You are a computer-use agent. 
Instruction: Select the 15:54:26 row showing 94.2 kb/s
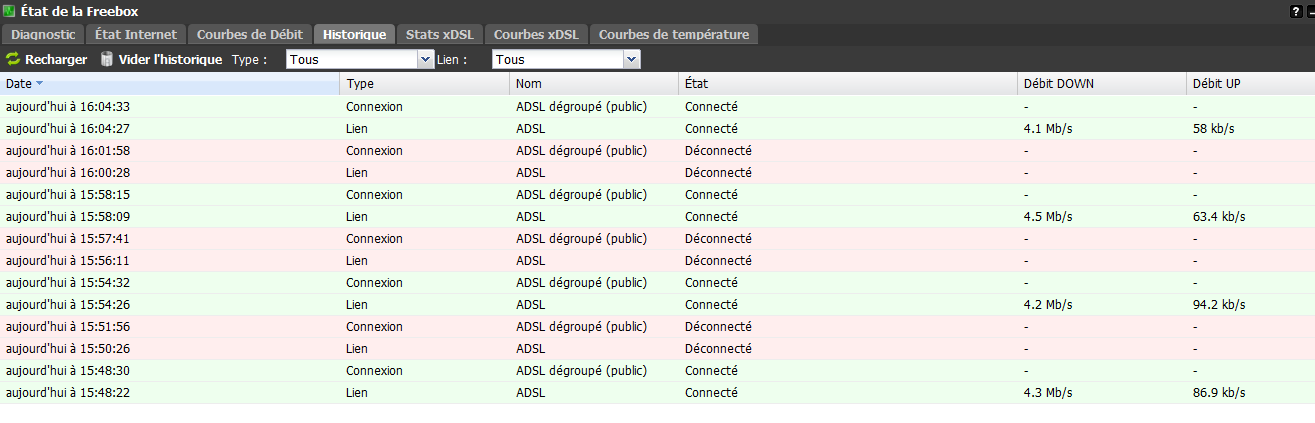tap(657, 304)
